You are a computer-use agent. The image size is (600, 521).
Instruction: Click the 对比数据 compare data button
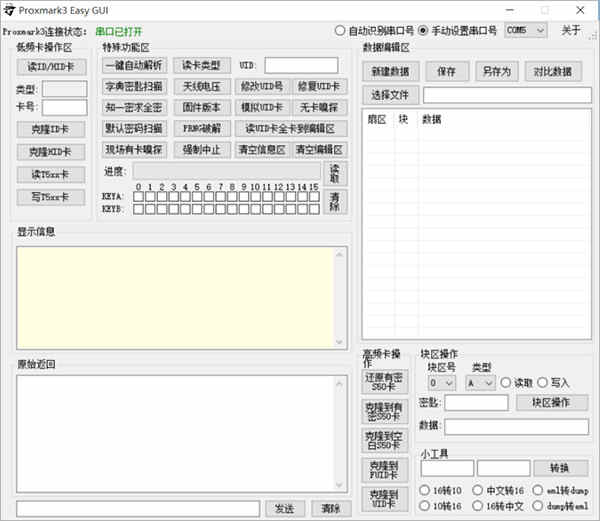click(x=553, y=72)
